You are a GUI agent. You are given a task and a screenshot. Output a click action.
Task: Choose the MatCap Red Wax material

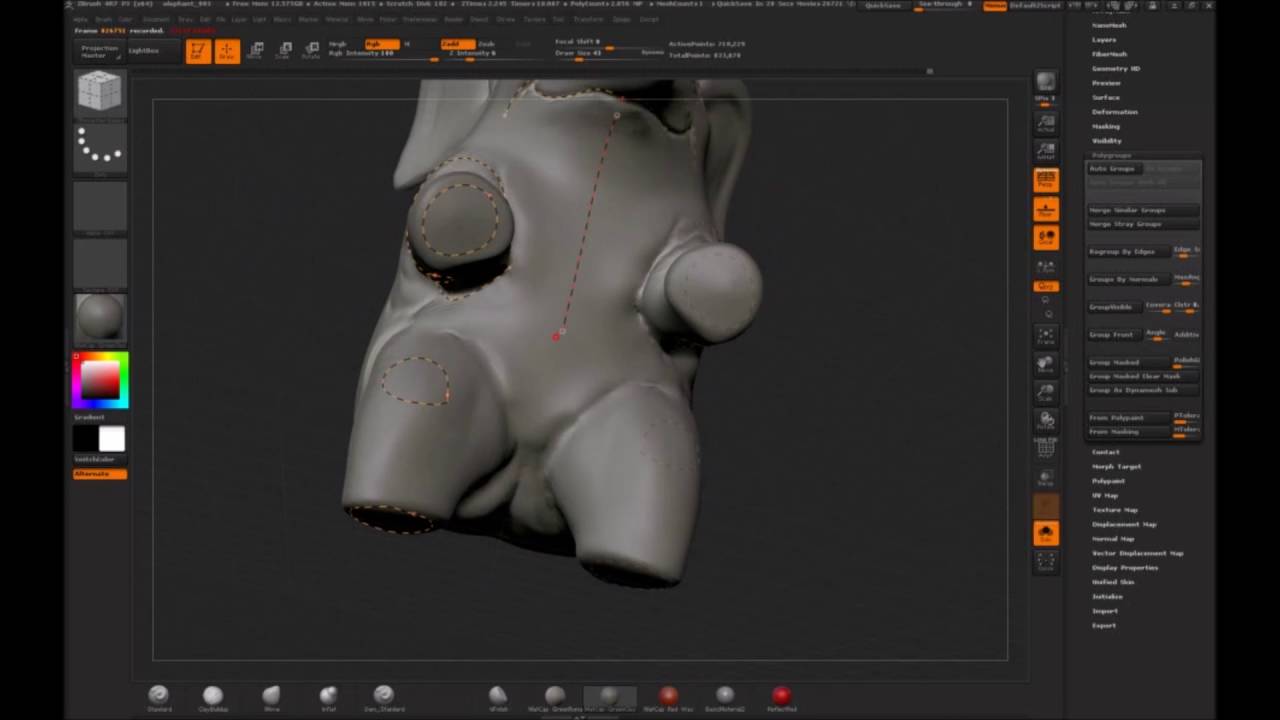[x=668, y=697]
